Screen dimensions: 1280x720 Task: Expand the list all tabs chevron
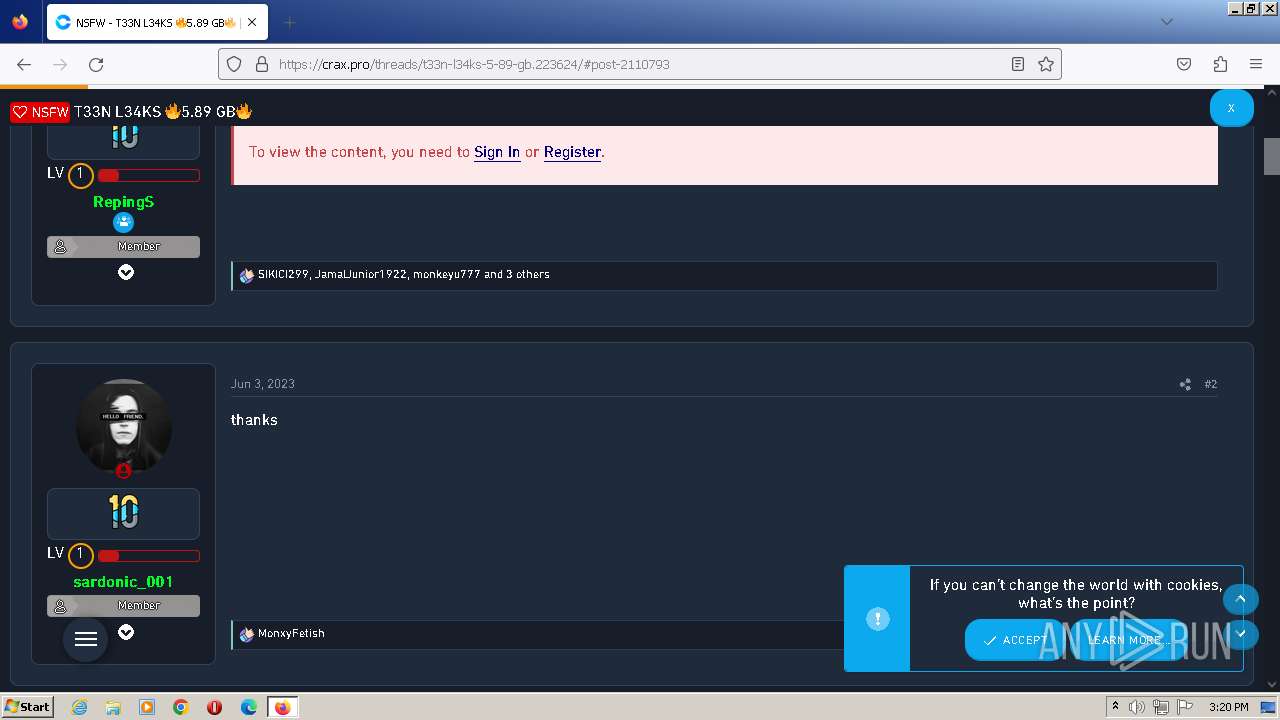point(1166,22)
